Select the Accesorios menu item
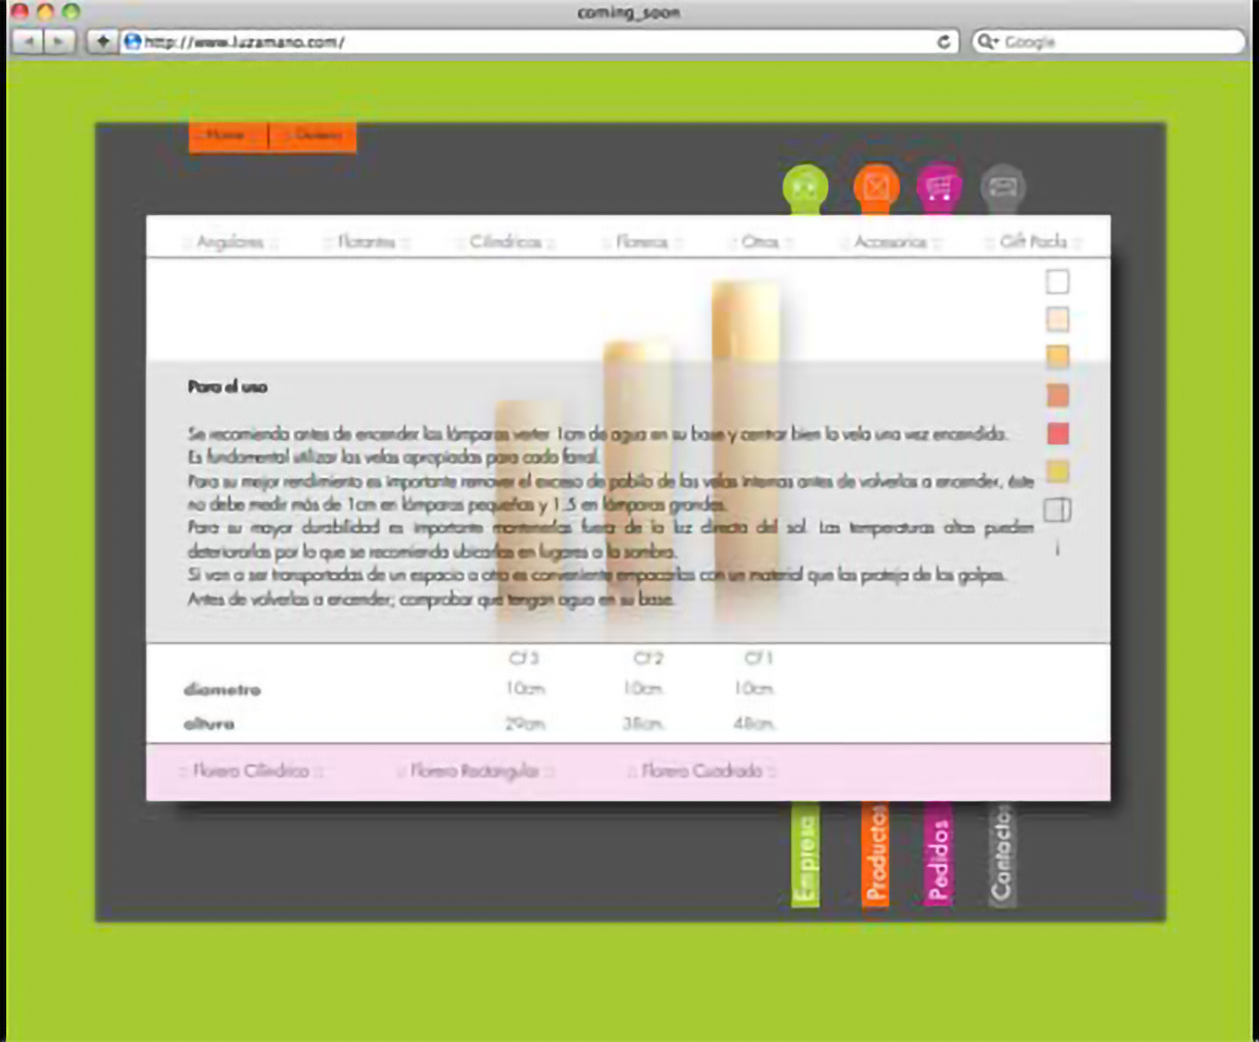Screen dimensions: 1259x1042 coord(890,242)
